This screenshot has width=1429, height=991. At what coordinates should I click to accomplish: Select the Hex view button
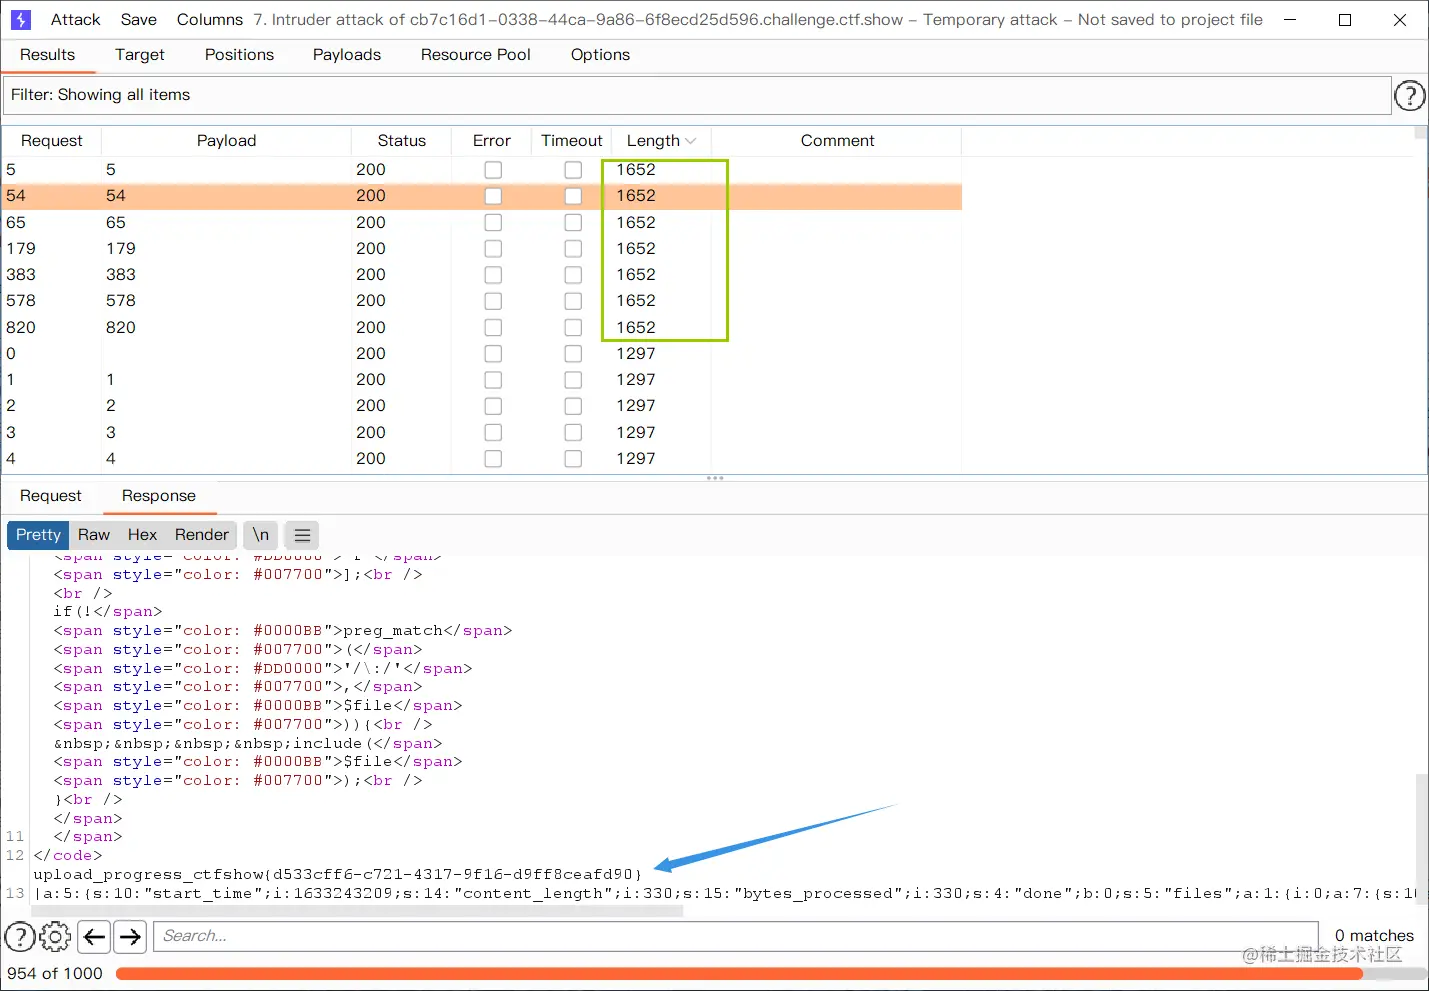[x=142, y=535]
